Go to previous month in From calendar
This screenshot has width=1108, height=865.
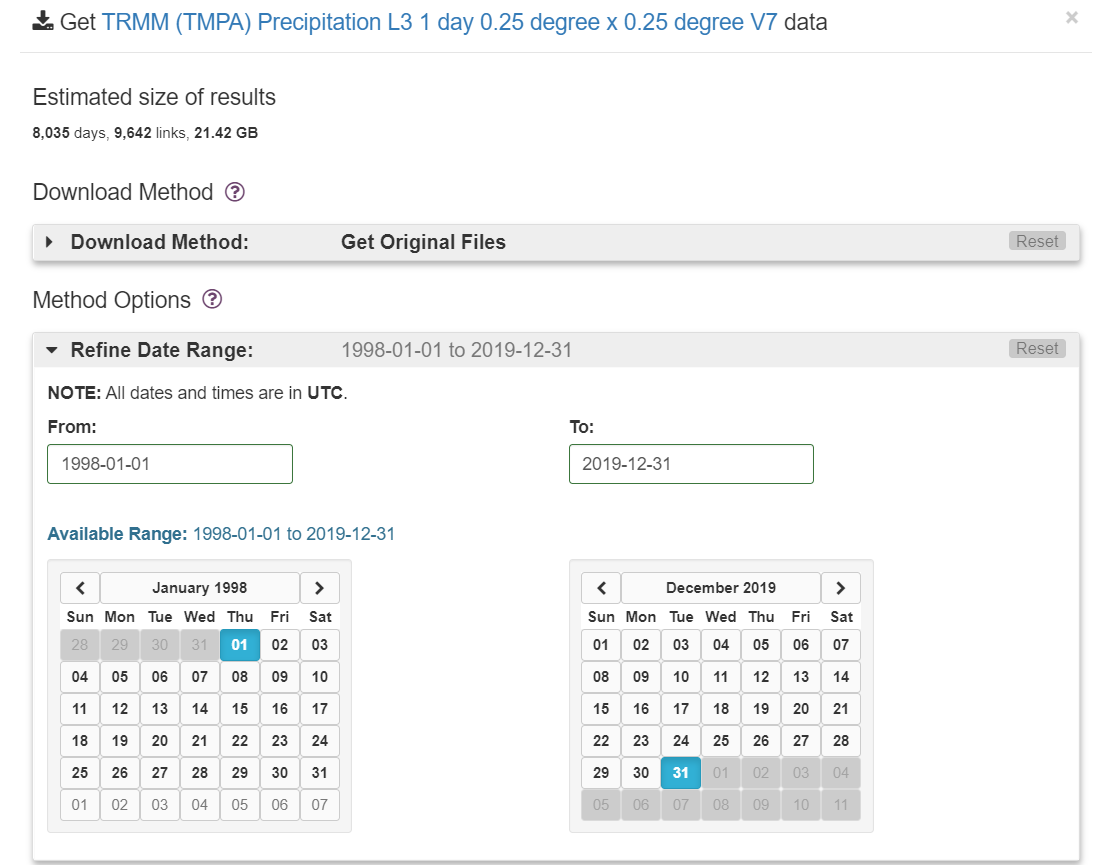coord(80,588)
